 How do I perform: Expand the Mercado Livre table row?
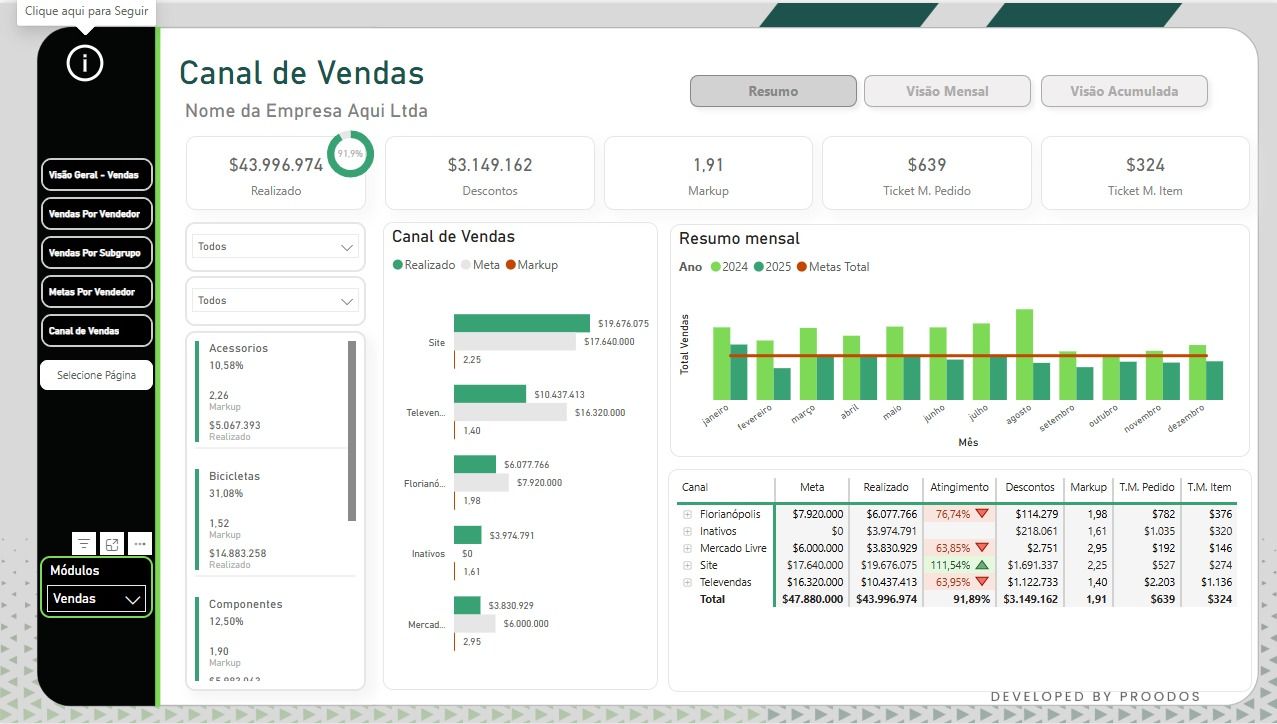pos(687,548)
